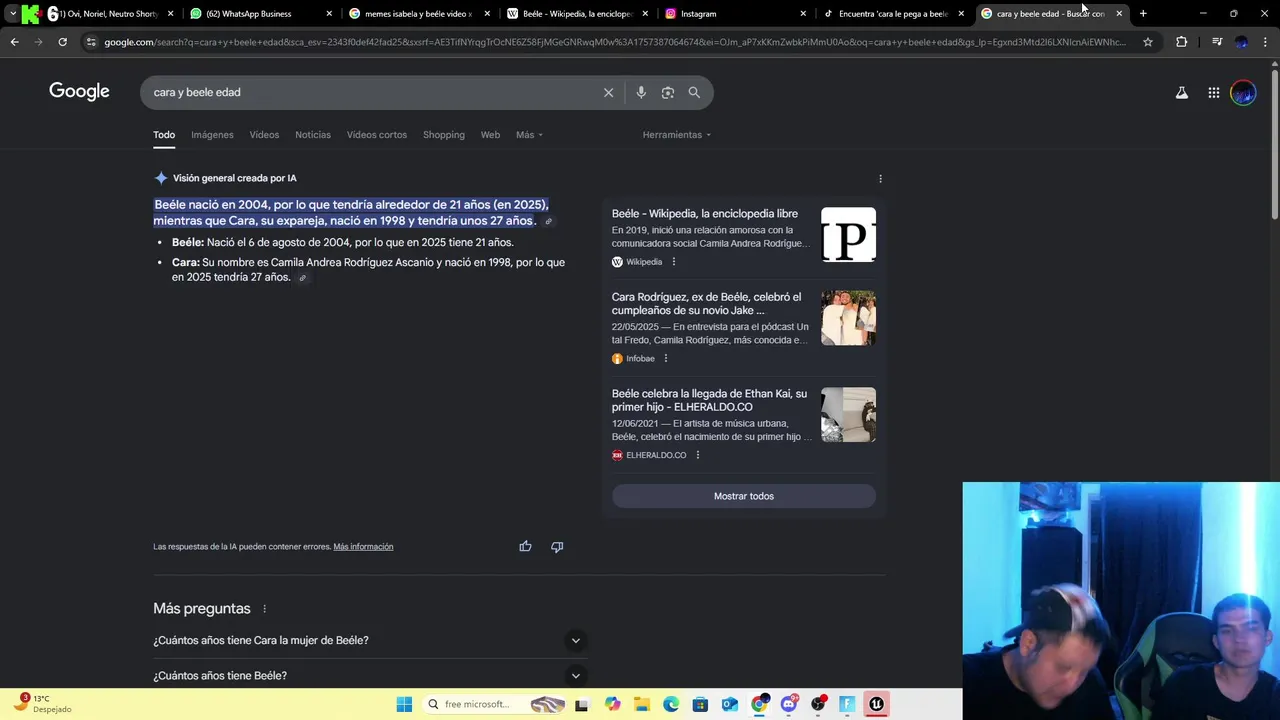
Task: Open three-dot menu next to Wikipedia source
Action: [673, 262]
